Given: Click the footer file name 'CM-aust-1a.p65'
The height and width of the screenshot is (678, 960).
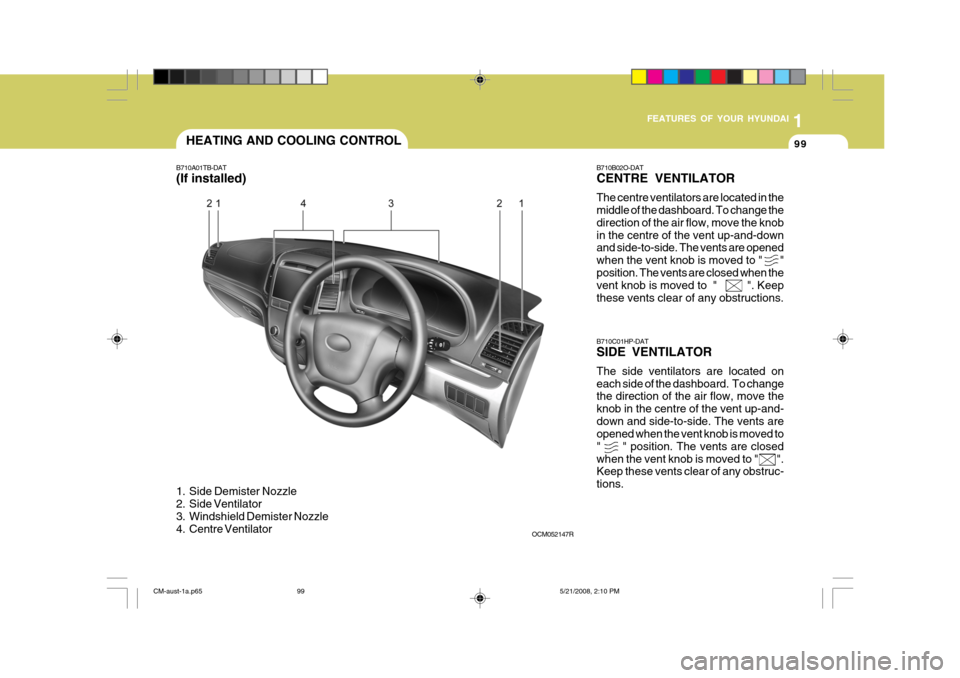Looking at the screenshot, I should 178,592.
